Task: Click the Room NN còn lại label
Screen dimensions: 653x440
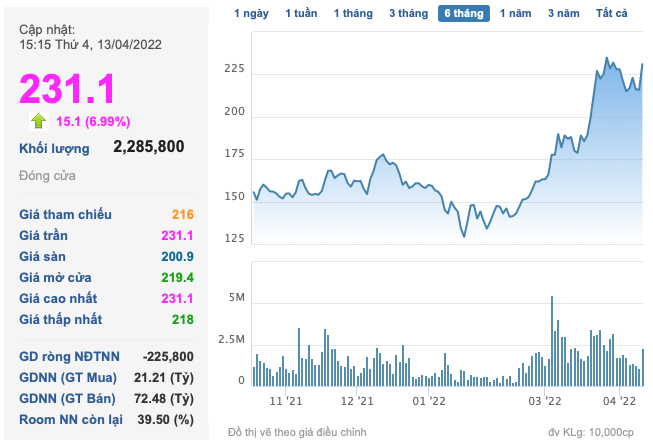Action: [70, 419]
